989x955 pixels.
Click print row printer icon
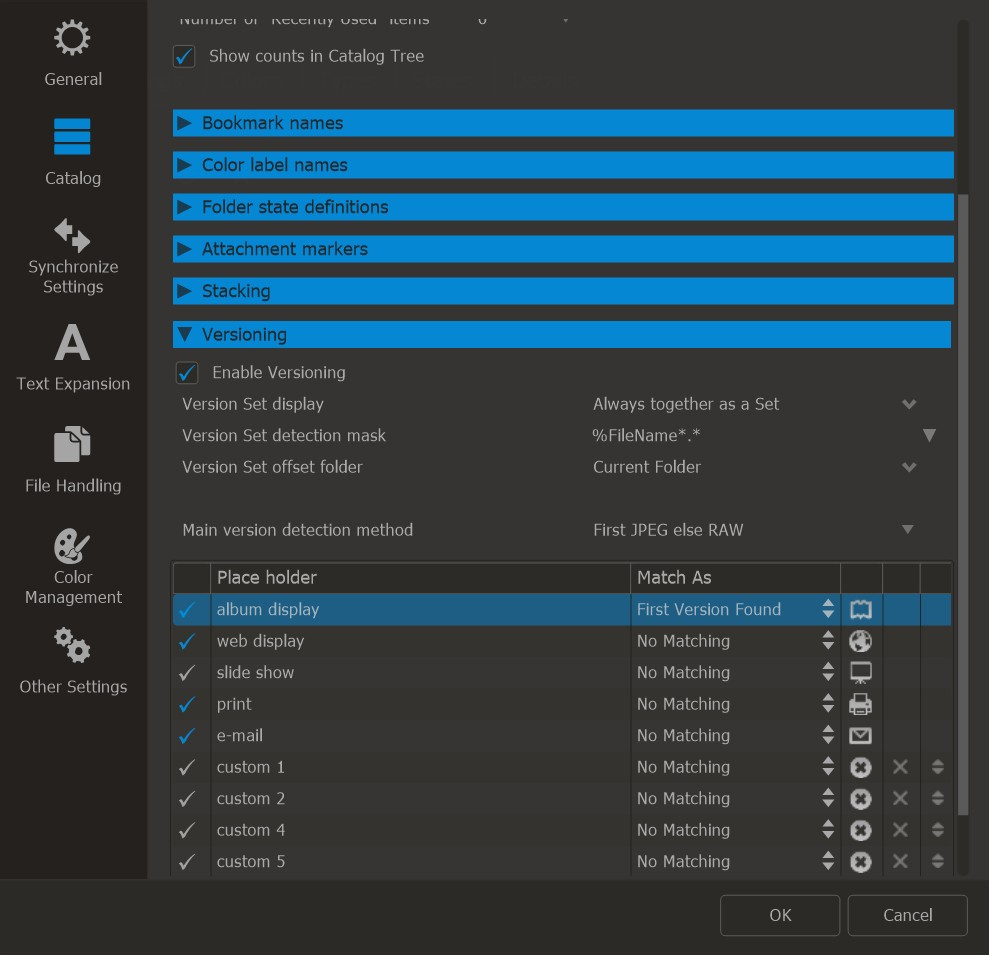860,704
